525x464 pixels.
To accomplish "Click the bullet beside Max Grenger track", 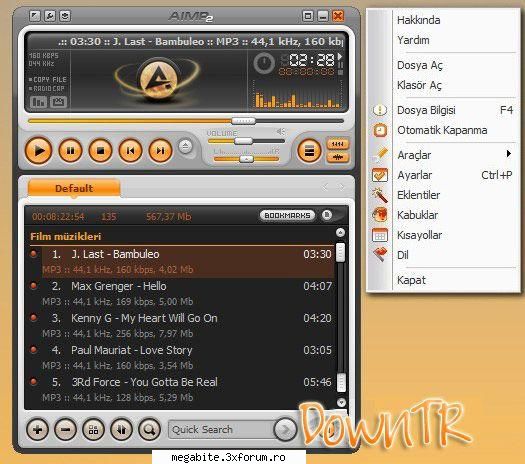I will pyautogui.click(x=33, y=286).
